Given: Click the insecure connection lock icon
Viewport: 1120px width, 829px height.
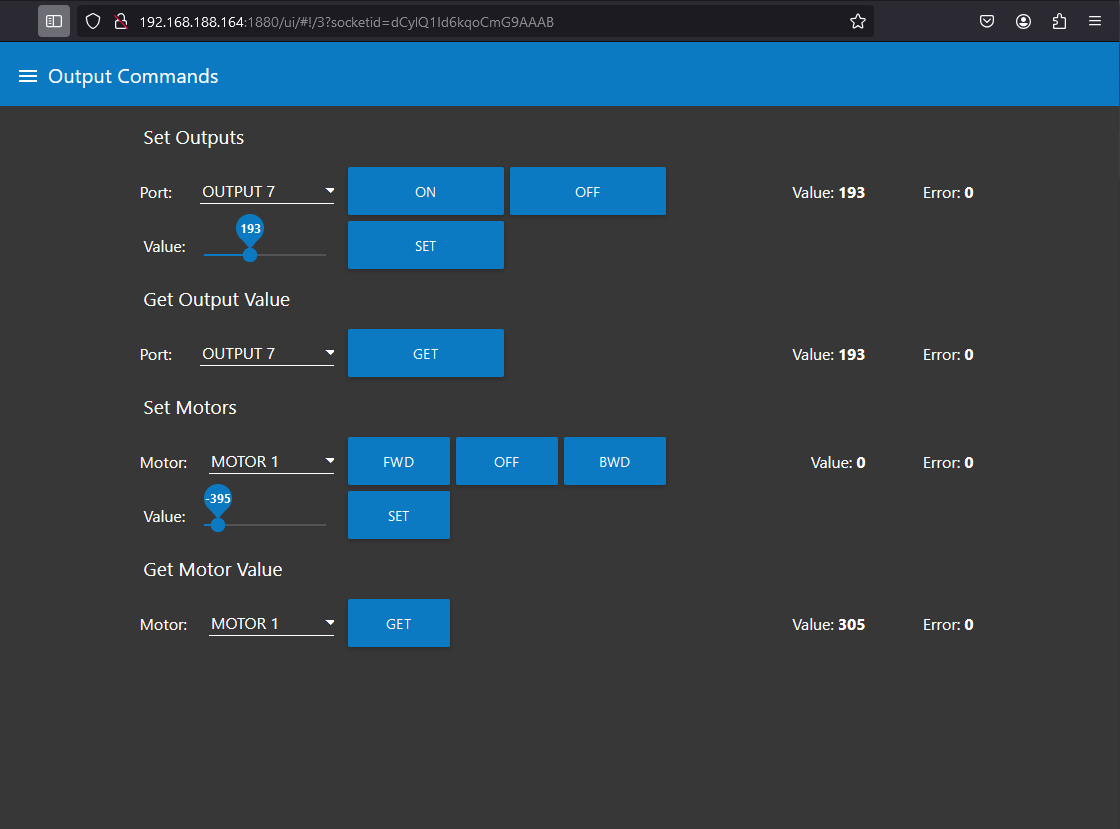Looking at the screenshot, I should pos(121,21).
